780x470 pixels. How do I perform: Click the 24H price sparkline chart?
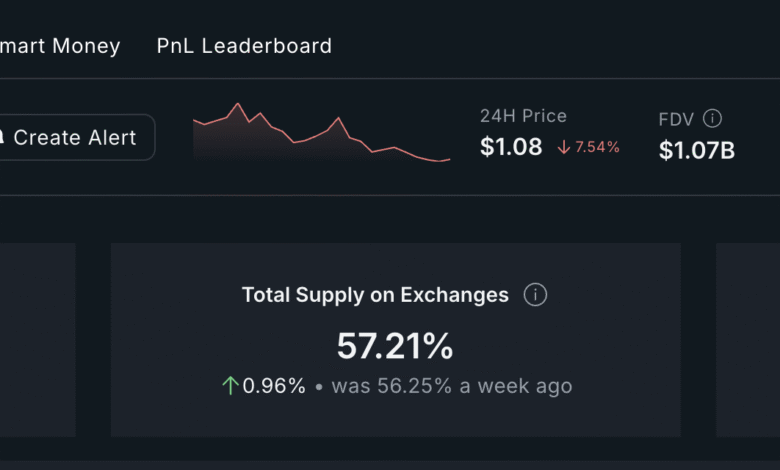tap(321, 132)
